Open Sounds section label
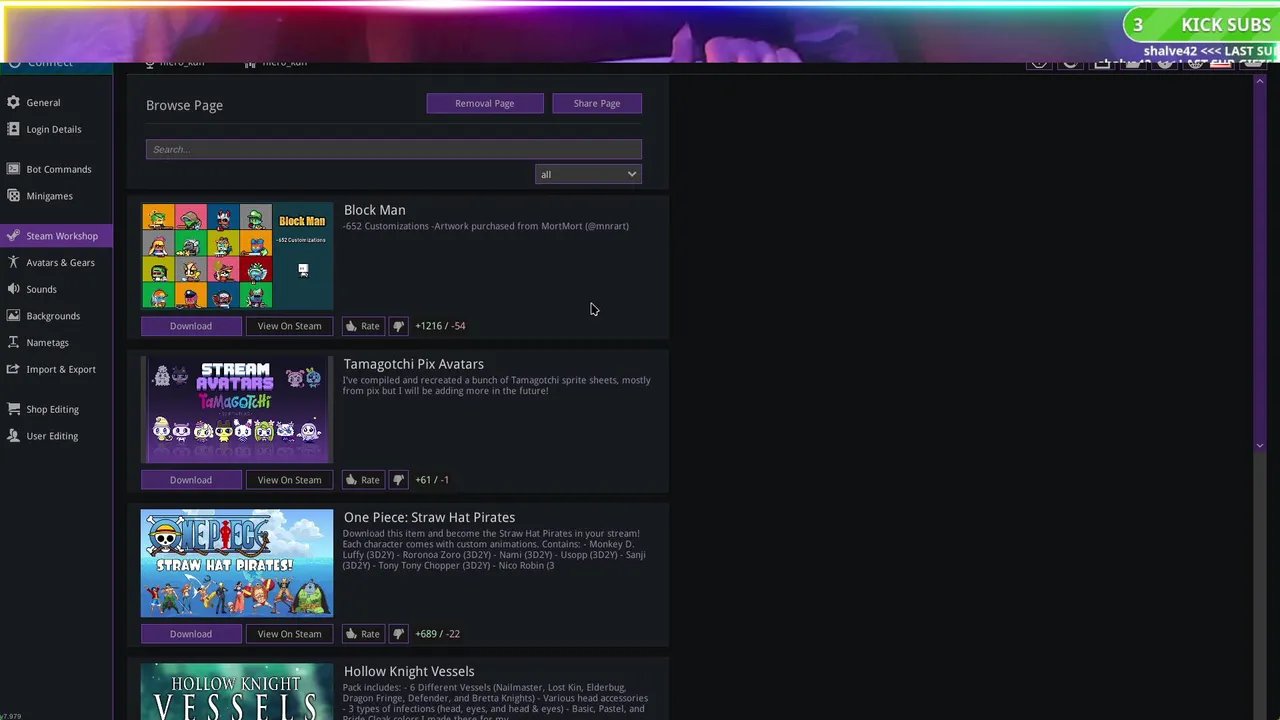The height and width of the screenshot is (720, 1280). click(x=41, y=289)
